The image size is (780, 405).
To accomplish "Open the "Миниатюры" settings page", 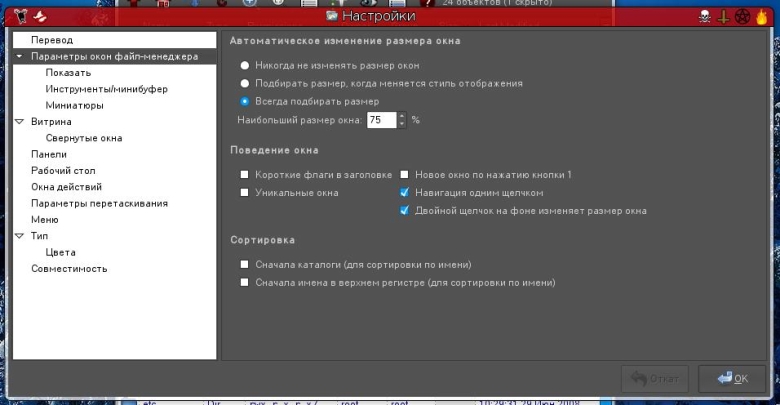I will tap(75, 105).
